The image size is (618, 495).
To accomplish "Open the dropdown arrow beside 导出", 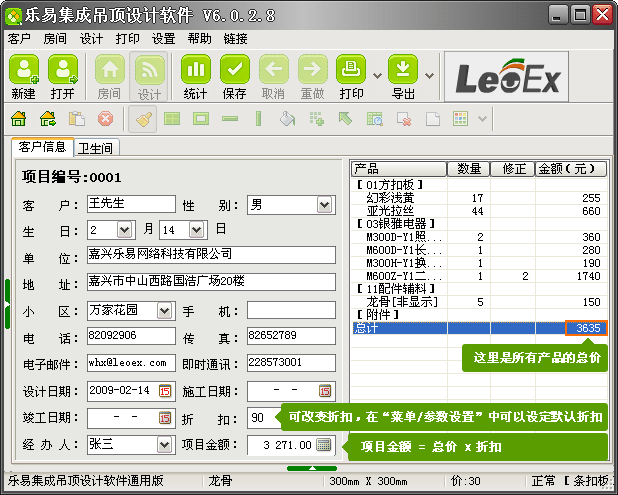I will [429, 75].
